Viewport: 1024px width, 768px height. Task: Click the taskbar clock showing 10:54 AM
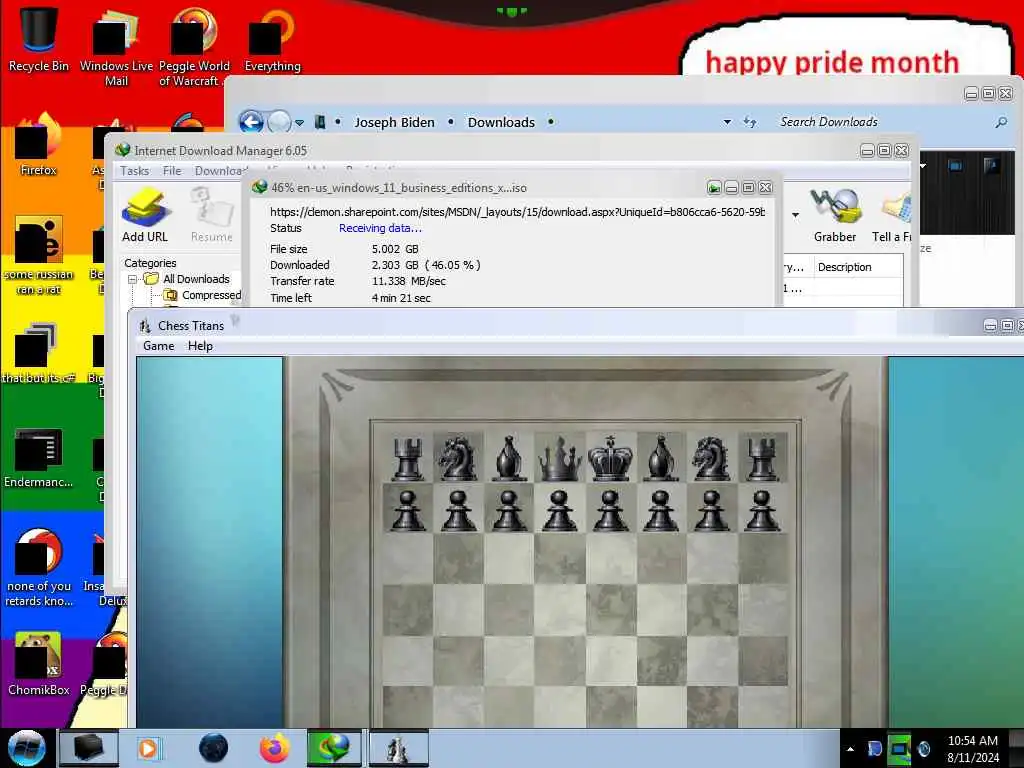click(972, 749)
